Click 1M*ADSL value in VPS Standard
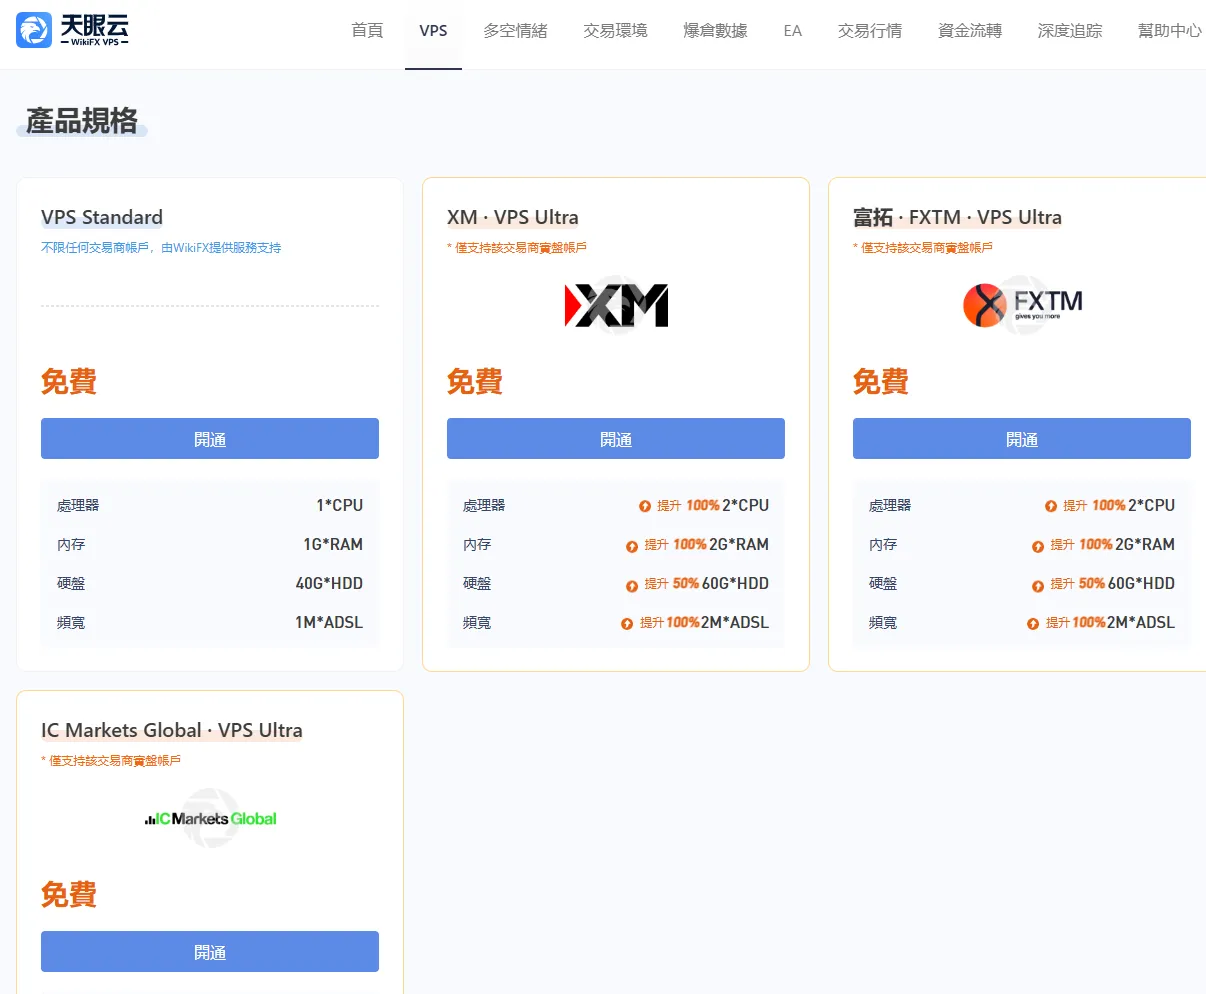This screenshot has width=1206, height=994. 329,622
